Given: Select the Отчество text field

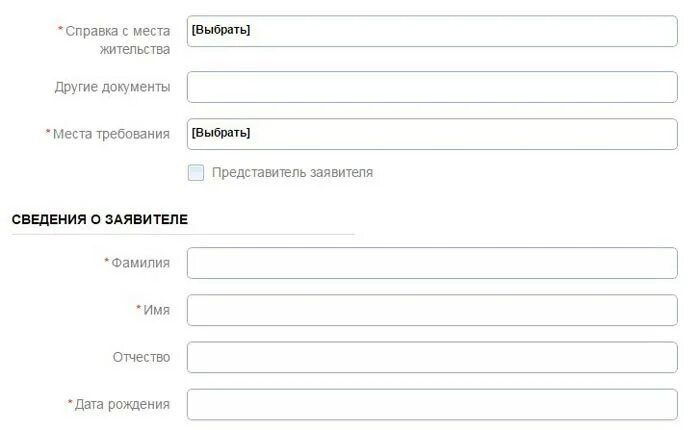Looking at the screenshot, I should (432, 357).
